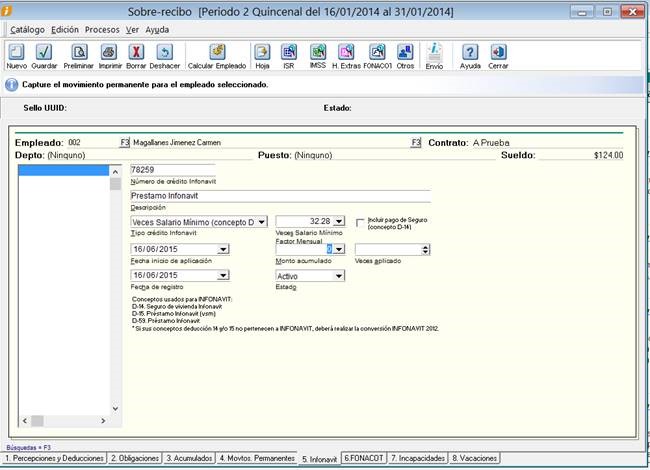This screenshot has height=470, width=650.
Task: Open the Hoja toolbar icon
Action: tap(262, 52)
